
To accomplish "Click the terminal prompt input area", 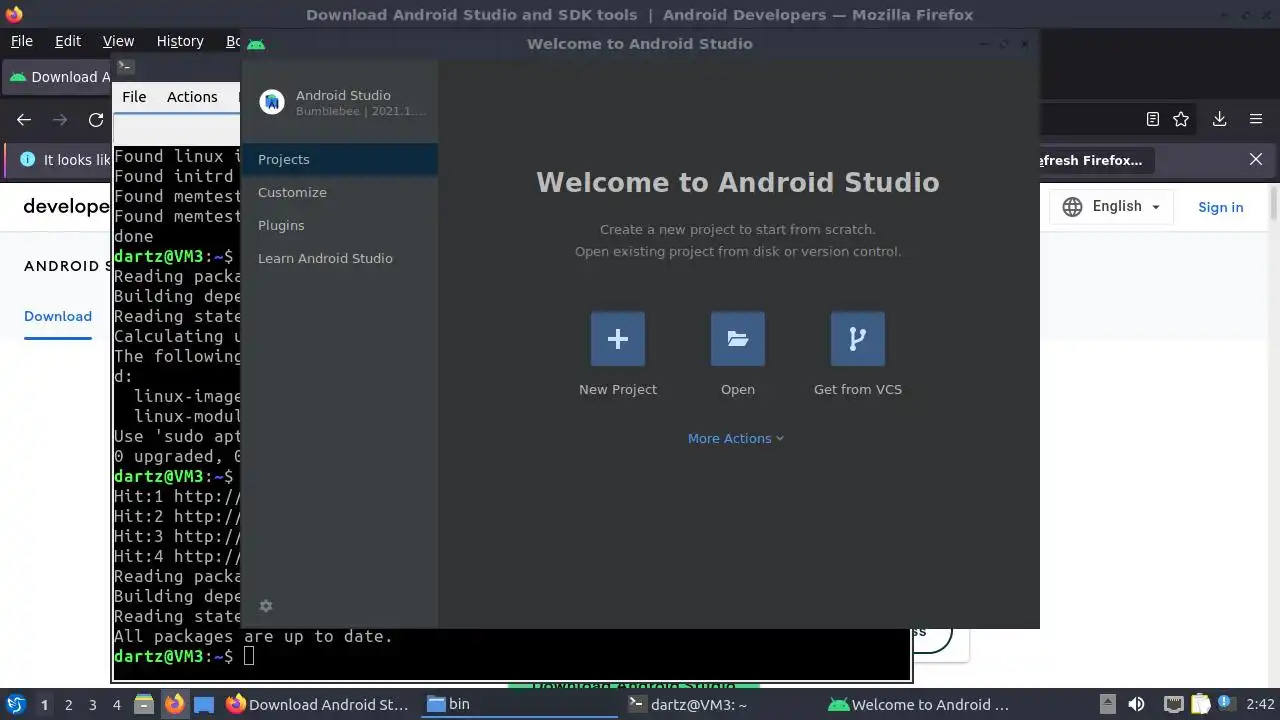I will tap(249, 656).
